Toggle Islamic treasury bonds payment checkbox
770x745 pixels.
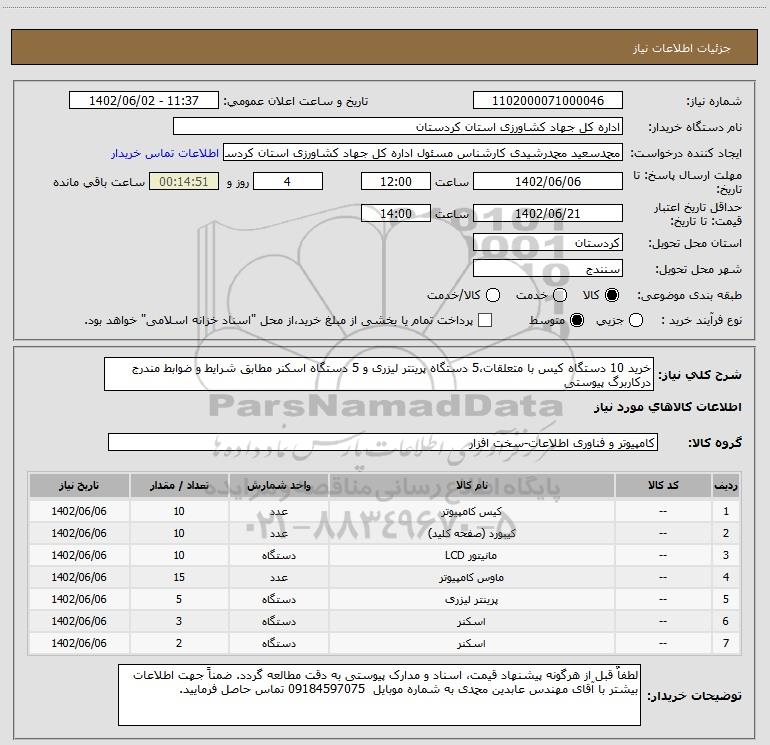point(485,321)
